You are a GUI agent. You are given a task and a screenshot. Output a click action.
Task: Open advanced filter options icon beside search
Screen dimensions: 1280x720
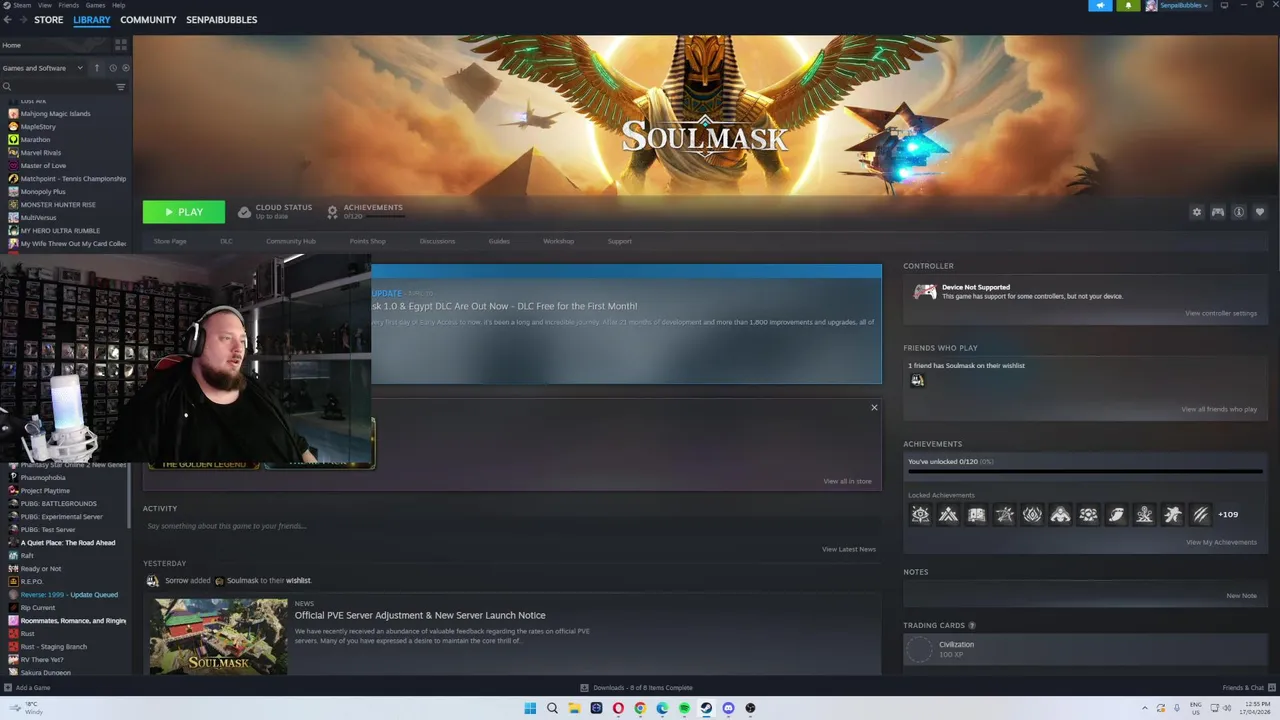coord(121,87)
